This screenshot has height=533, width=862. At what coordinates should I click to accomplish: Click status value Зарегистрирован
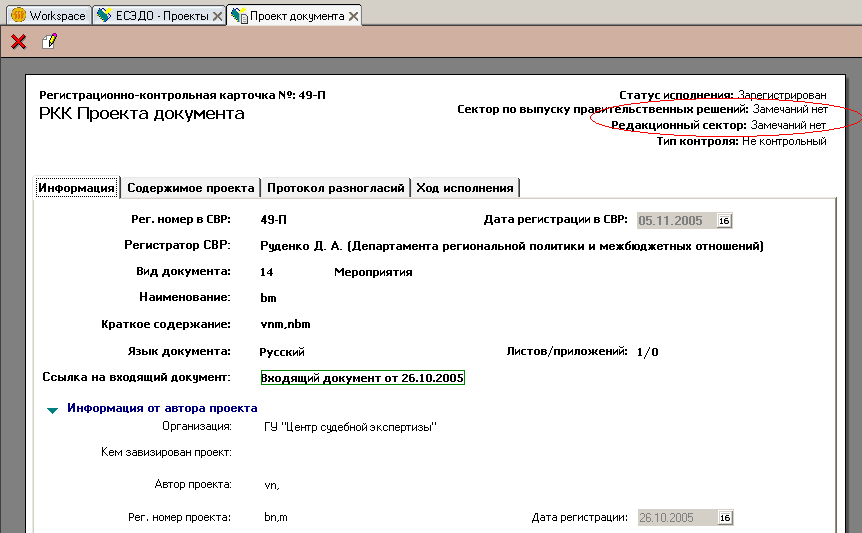(x=782, y=95)
